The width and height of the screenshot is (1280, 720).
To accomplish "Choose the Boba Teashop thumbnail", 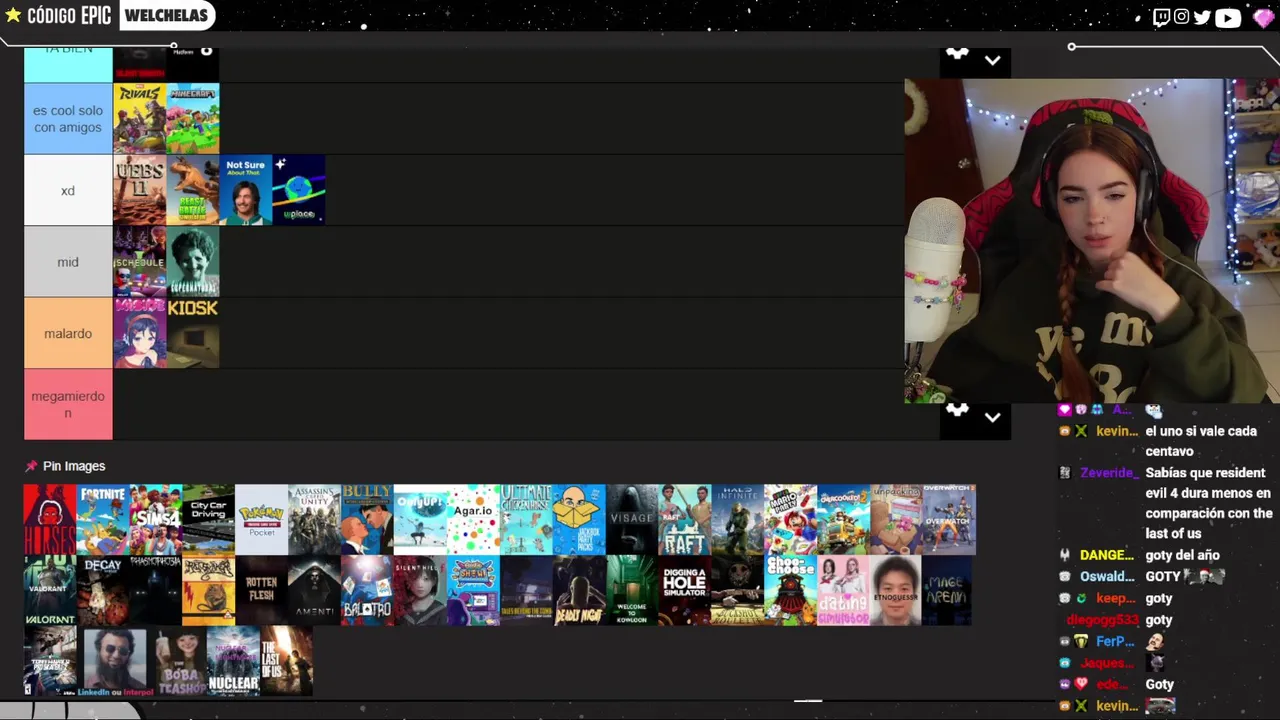I will [180, 662].
